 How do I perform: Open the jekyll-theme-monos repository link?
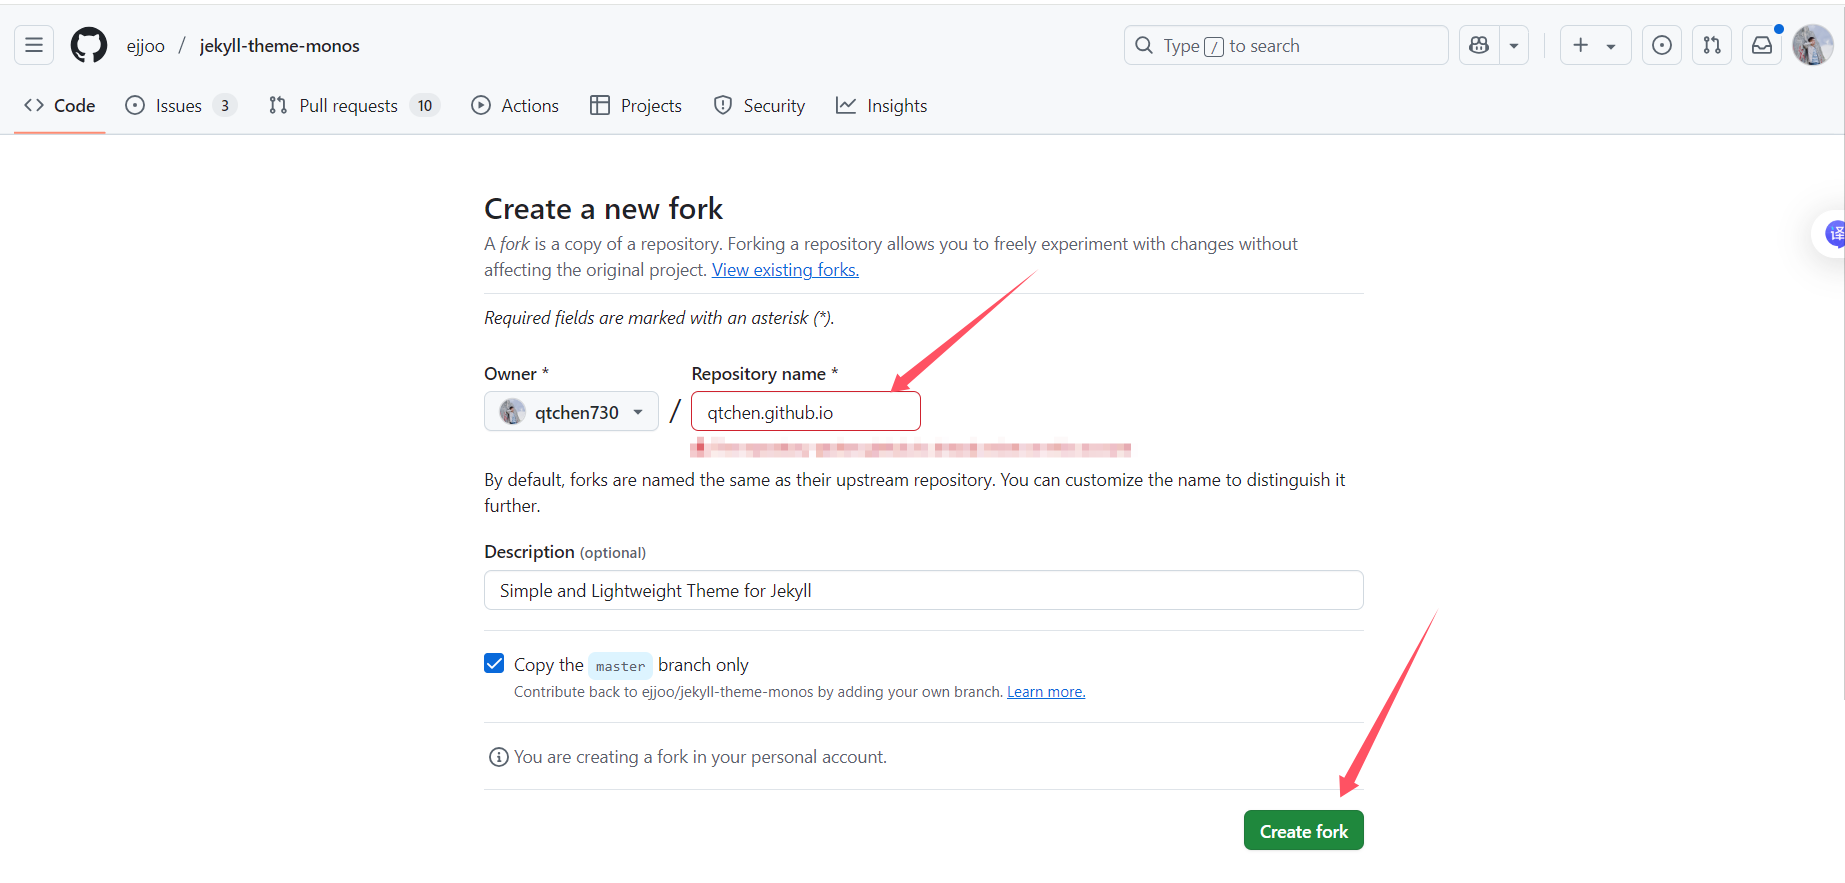click(x=280, y=46)
